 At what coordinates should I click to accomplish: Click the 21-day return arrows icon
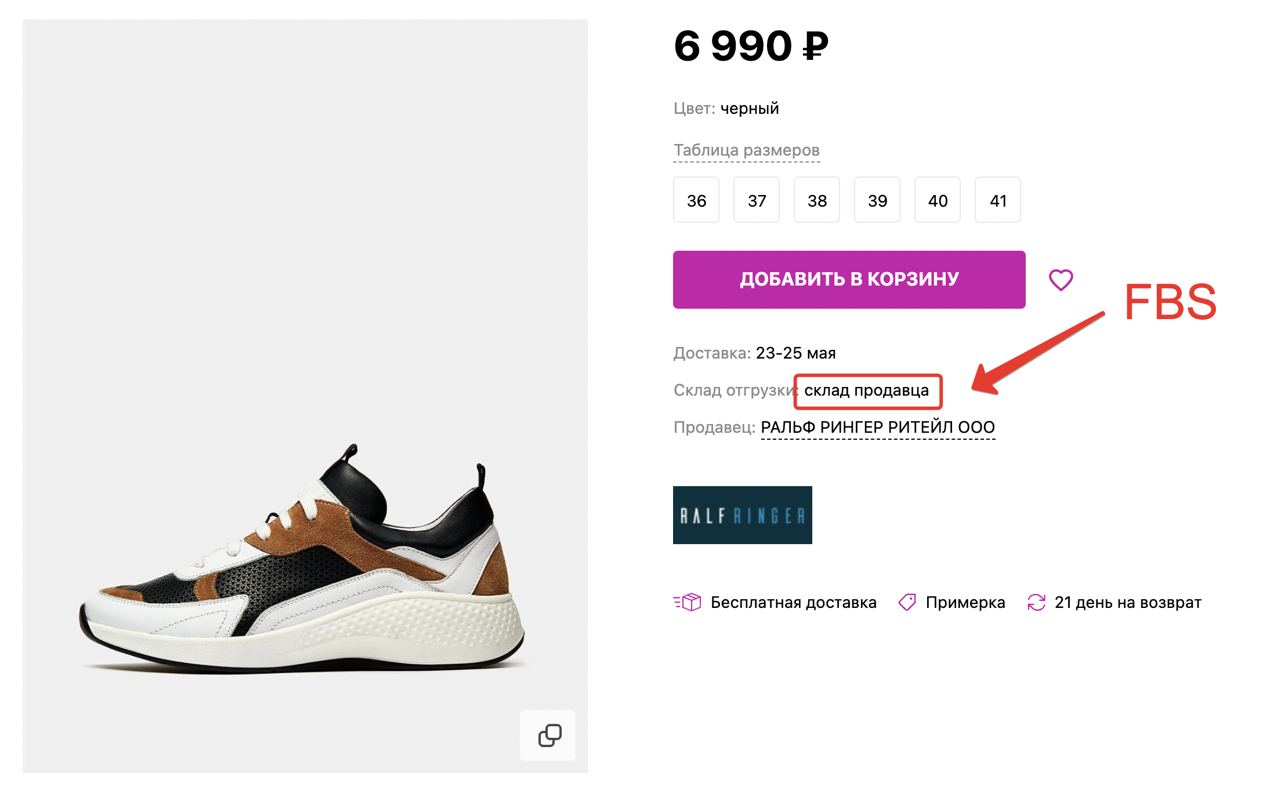1036,602
